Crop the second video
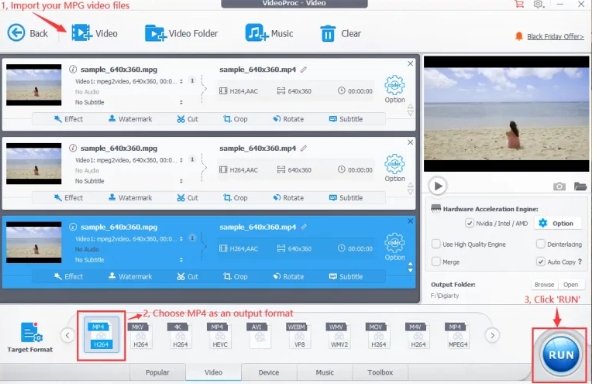The height and width of the screenshot is (384, 593). click(x=235, y=197)
